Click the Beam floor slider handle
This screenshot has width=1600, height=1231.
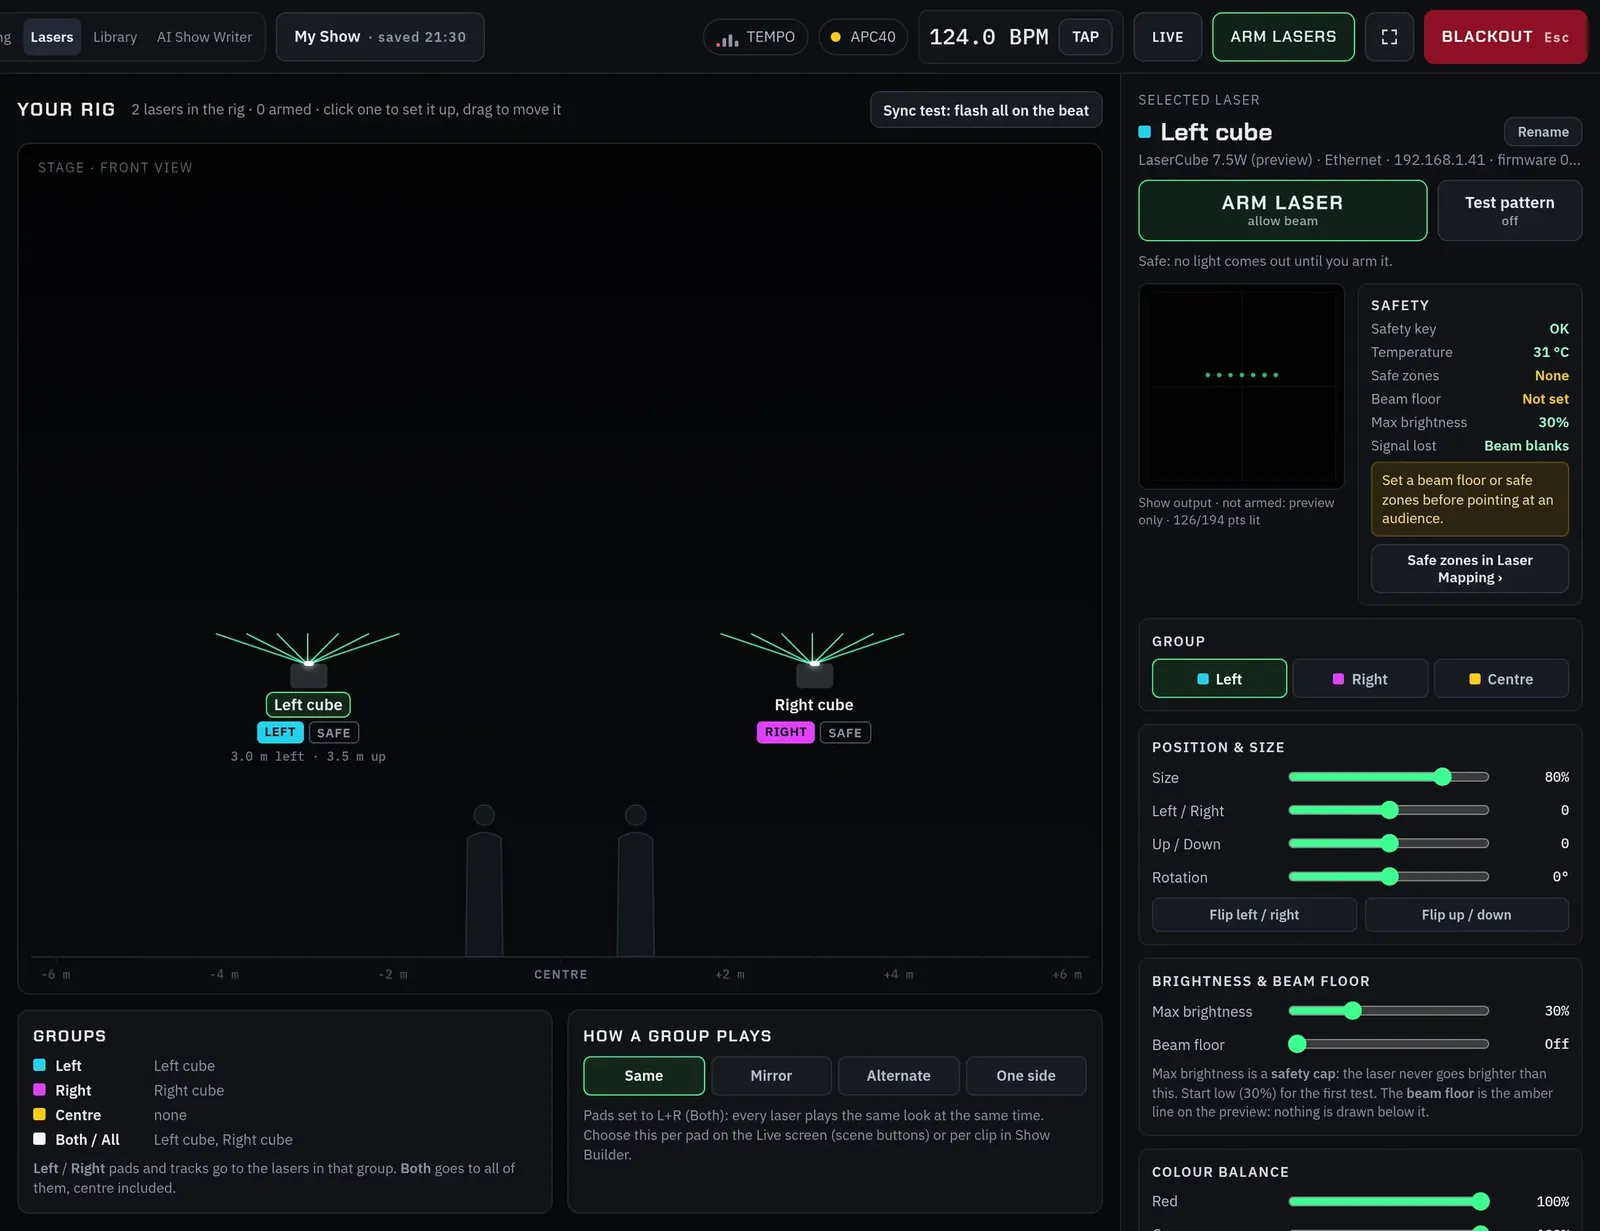tap(1297, 1044)
